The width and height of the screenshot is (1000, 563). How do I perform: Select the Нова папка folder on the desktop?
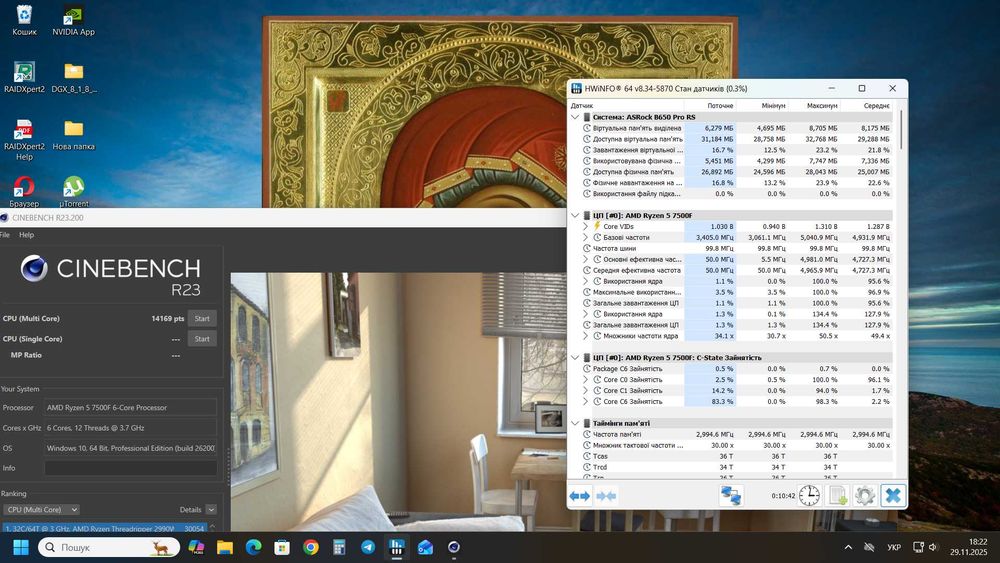(x=73, y=135)
